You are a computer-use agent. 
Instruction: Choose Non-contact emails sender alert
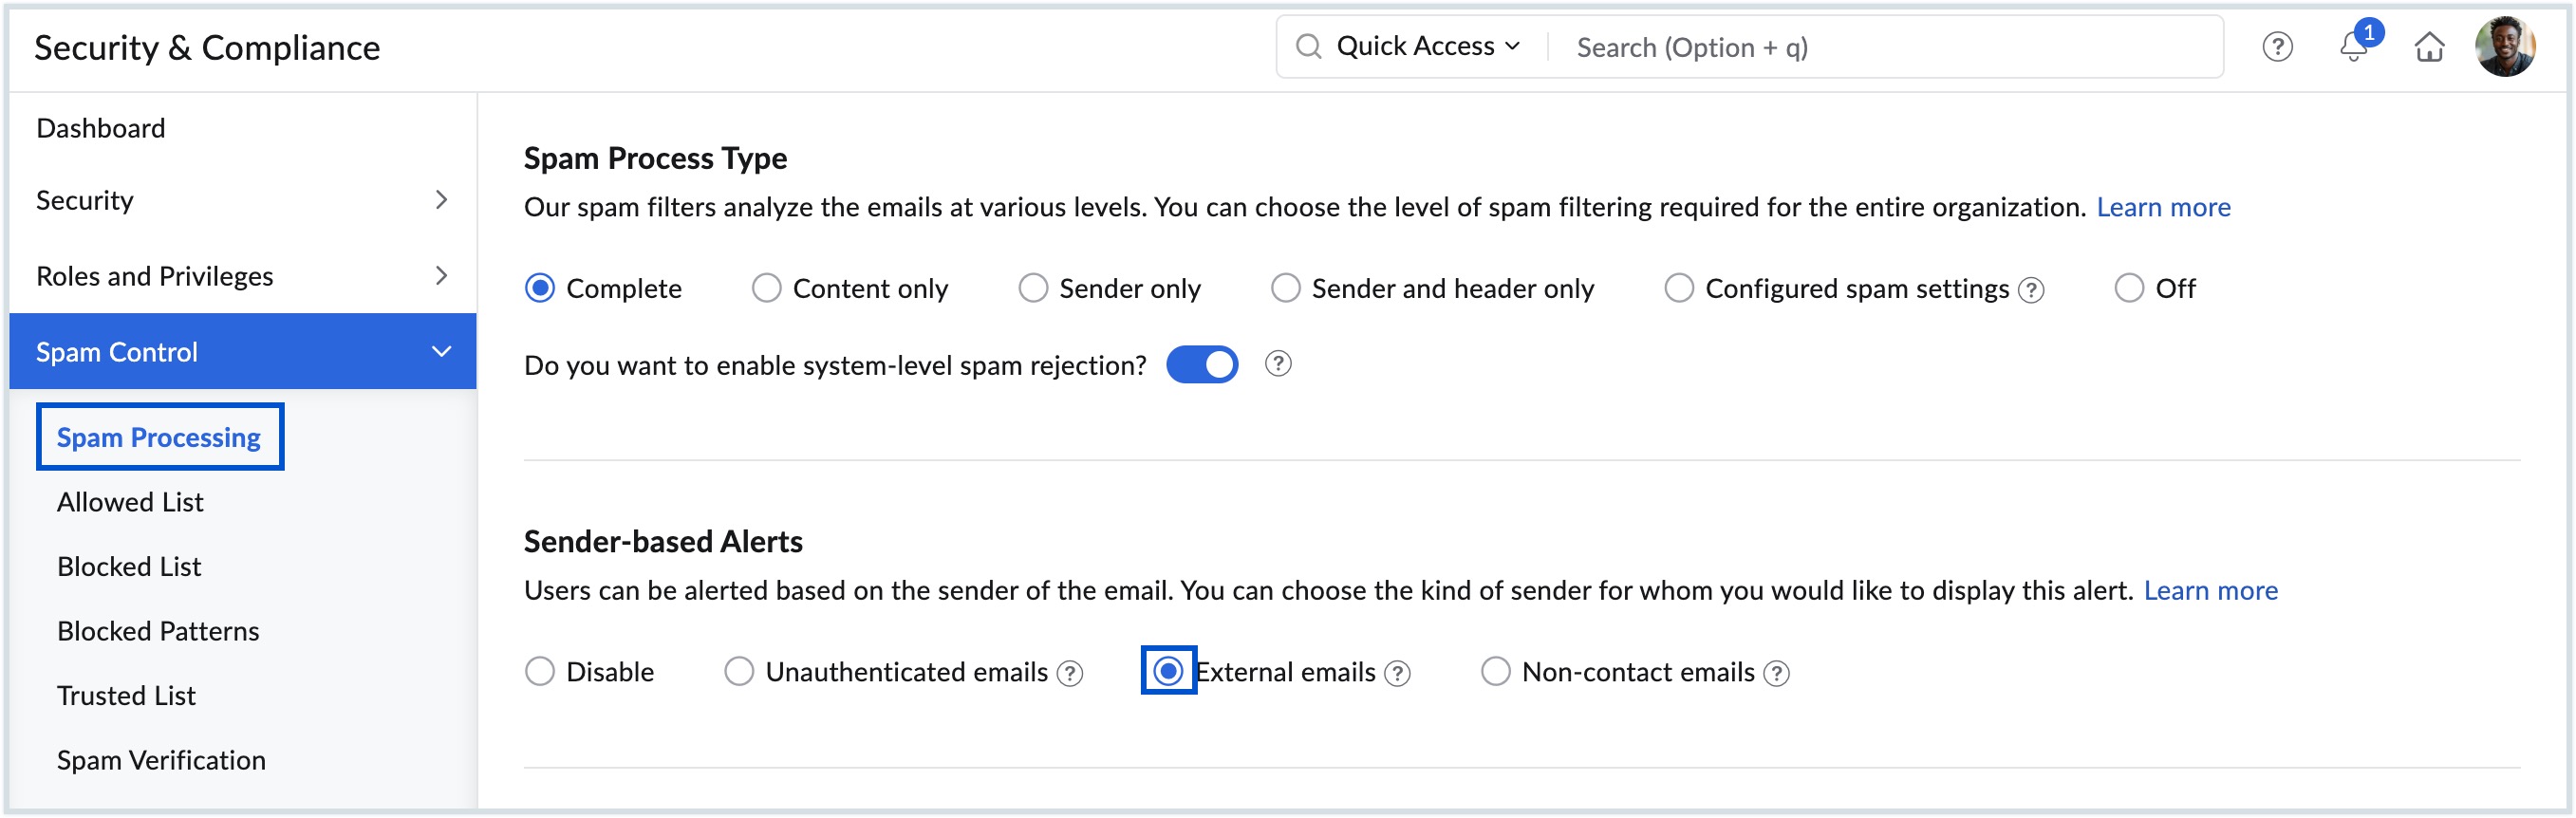click(x=1495, y=671)
